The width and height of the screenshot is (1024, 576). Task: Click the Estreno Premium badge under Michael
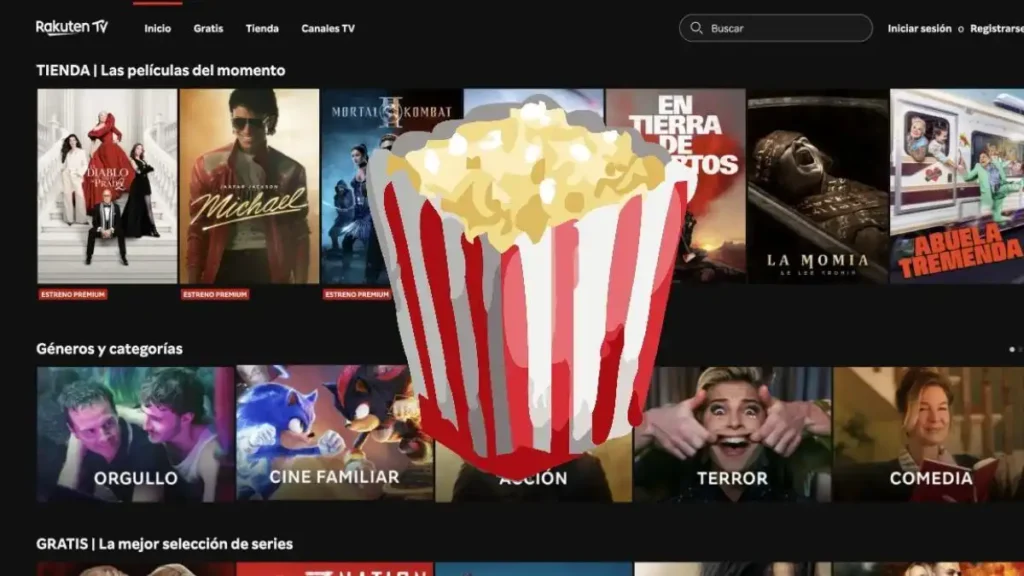click(x=215, y=295)
